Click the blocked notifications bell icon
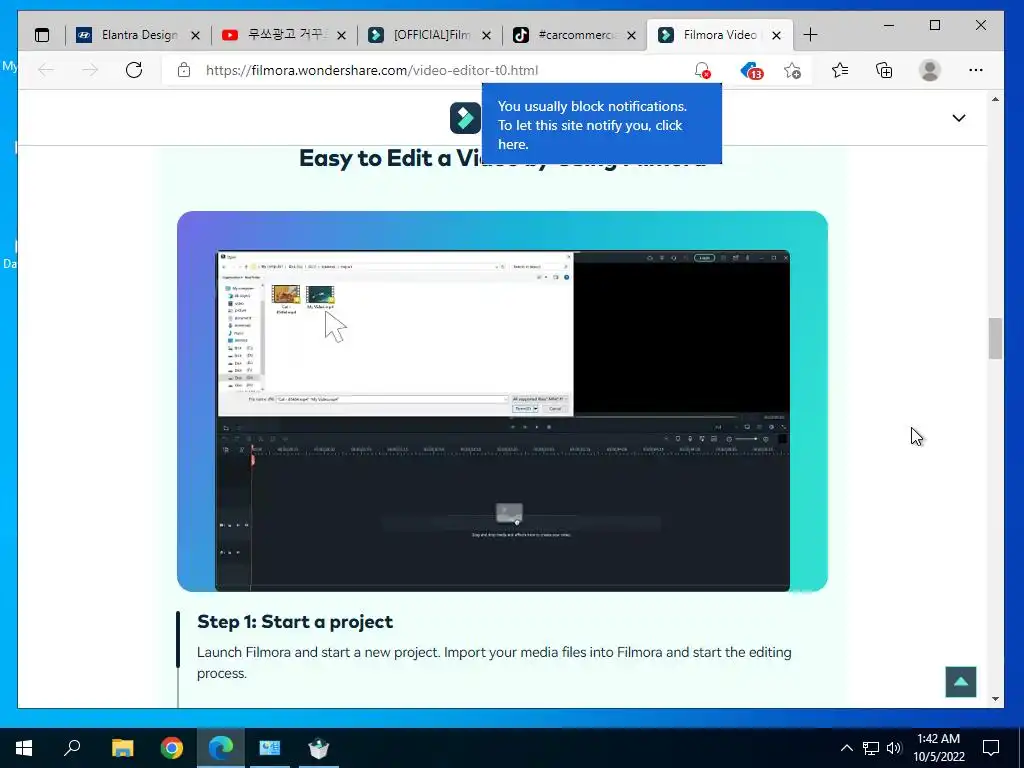 point(703,70)
